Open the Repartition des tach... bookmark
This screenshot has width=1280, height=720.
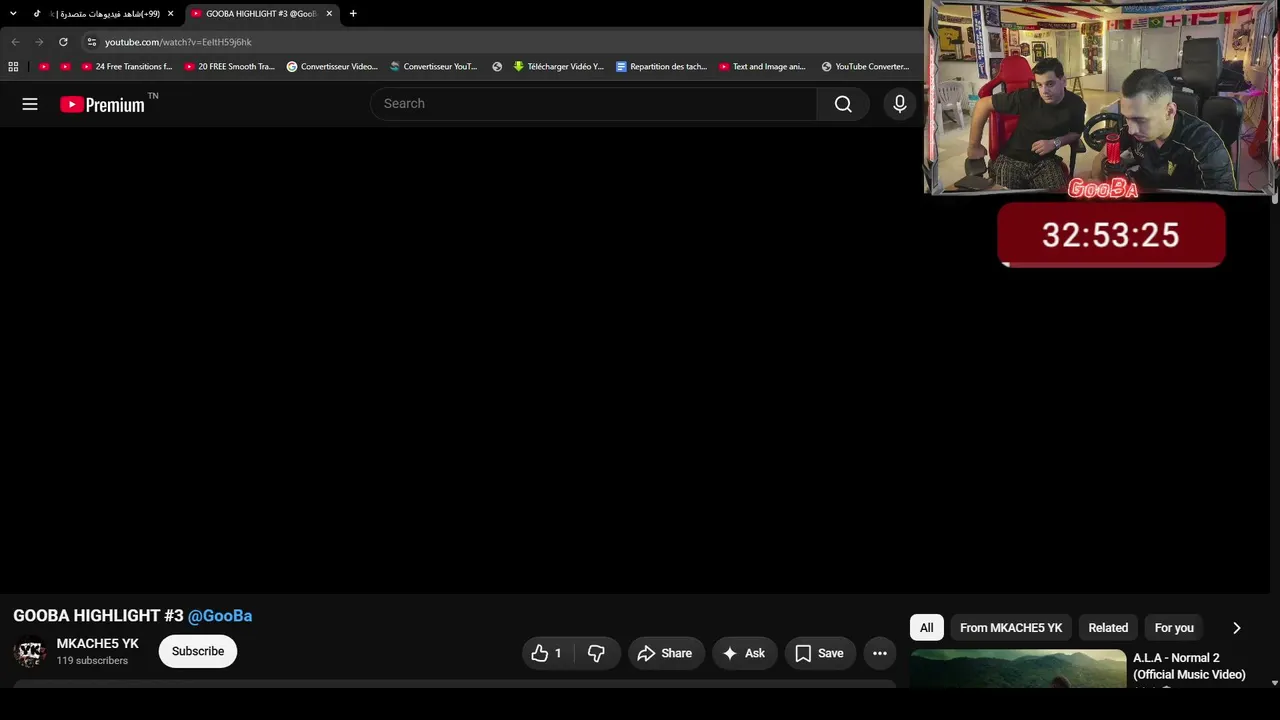click(x=662, y=67)
